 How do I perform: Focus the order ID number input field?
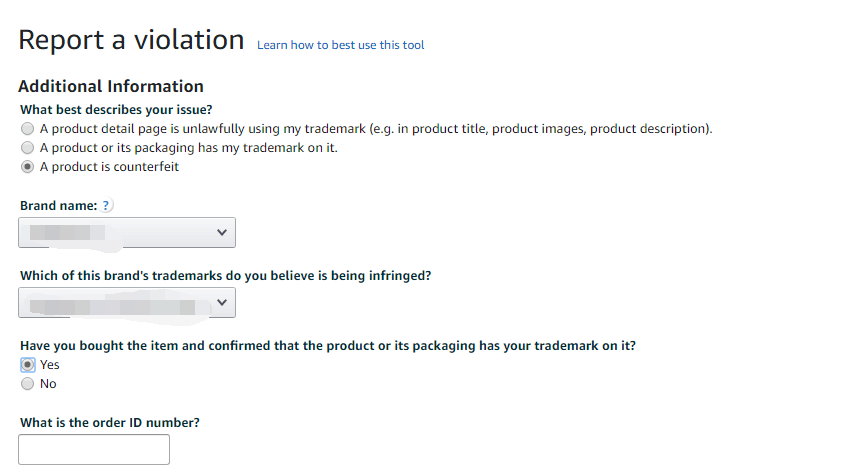coord(94,449)
